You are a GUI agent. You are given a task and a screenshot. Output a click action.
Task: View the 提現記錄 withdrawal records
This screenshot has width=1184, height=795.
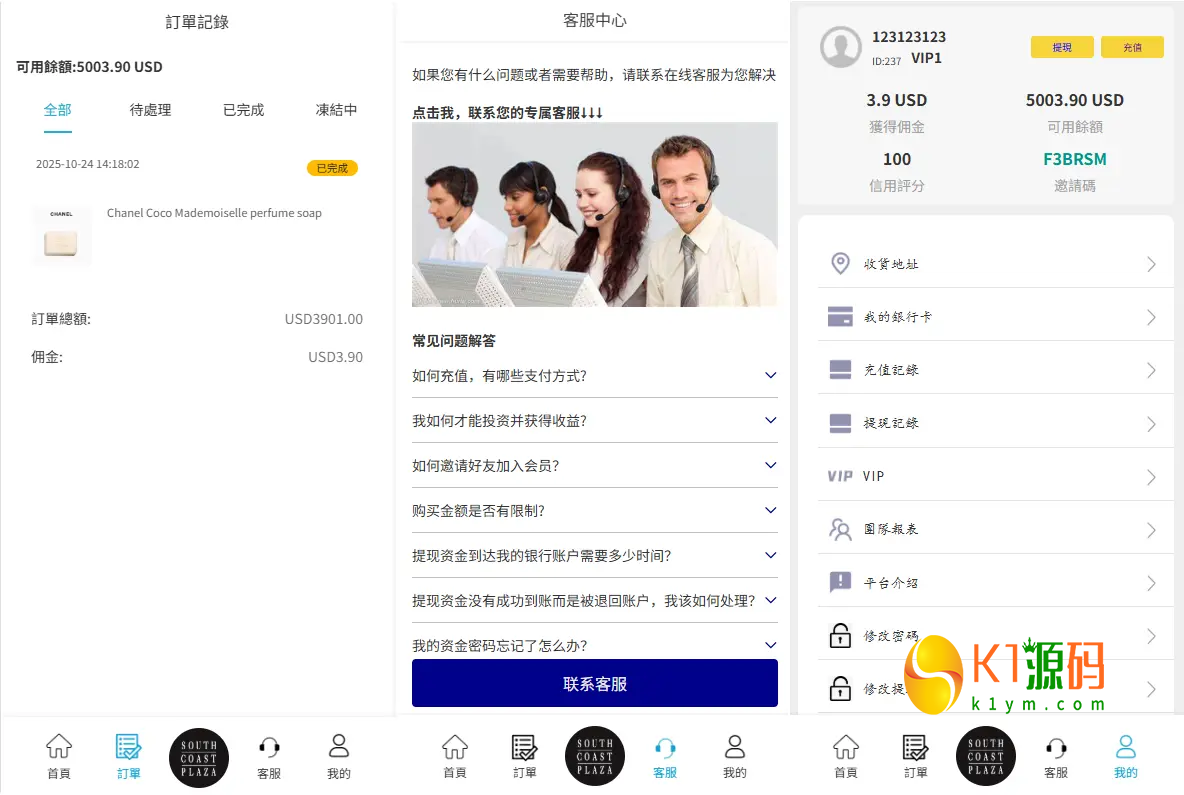[995, 422]
